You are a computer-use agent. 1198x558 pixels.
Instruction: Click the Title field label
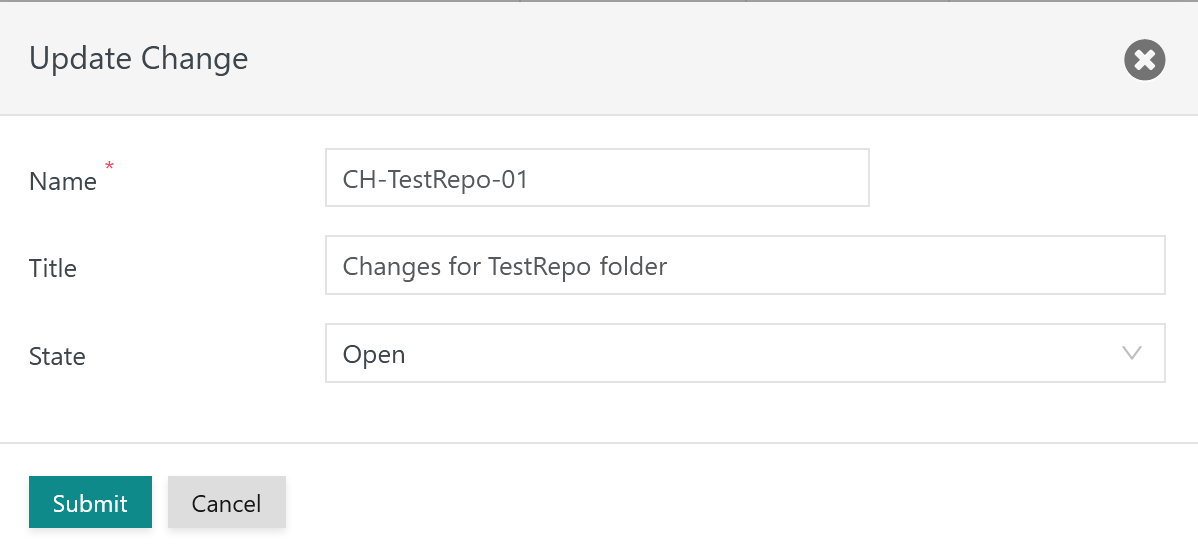coord(52,269)
